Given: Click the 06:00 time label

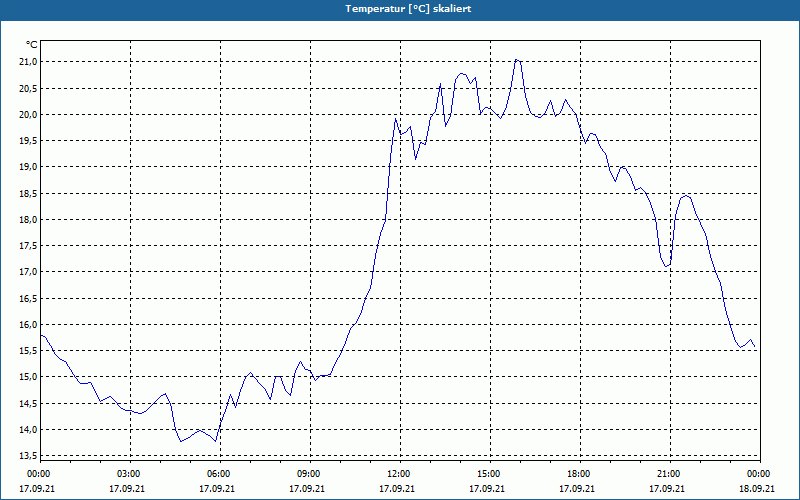Looking at the screenshot, I should pyautogui.click(x=220, y=474).
